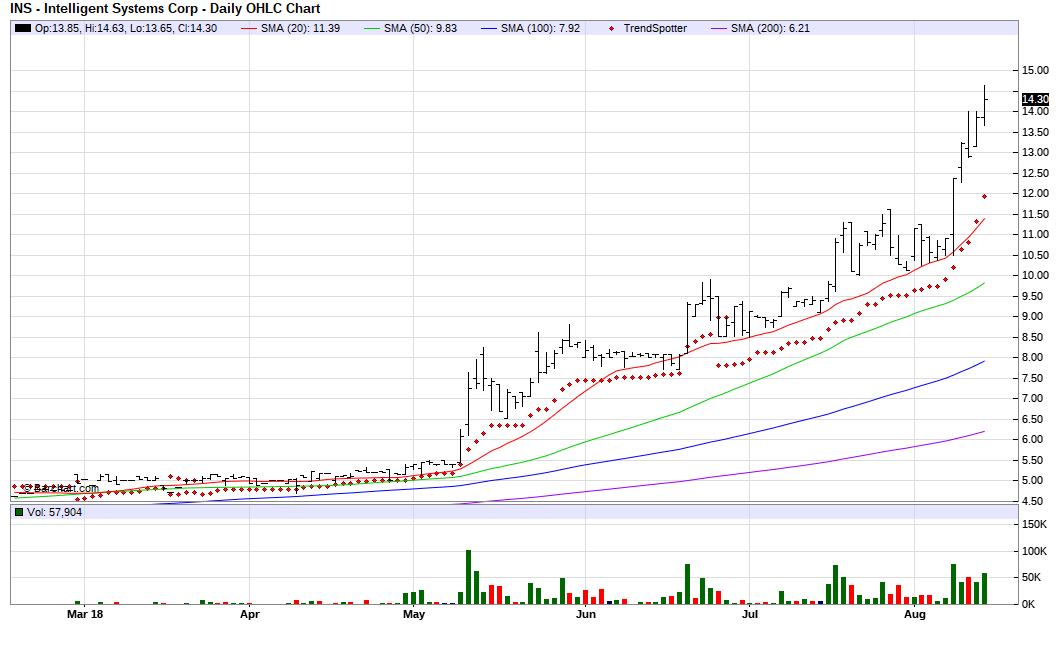The width and height of the screenshot is (1060, 645).
Task: Click the 'Vol: 57,904' volume label
Action: click(x=54, y=512)
